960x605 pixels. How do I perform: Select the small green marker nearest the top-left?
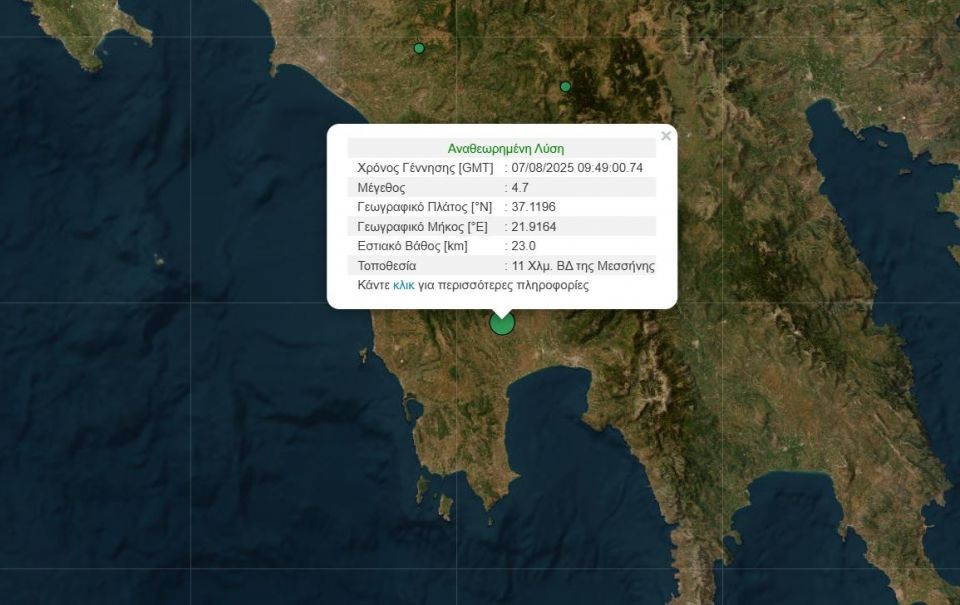click(x=419, y=48)
